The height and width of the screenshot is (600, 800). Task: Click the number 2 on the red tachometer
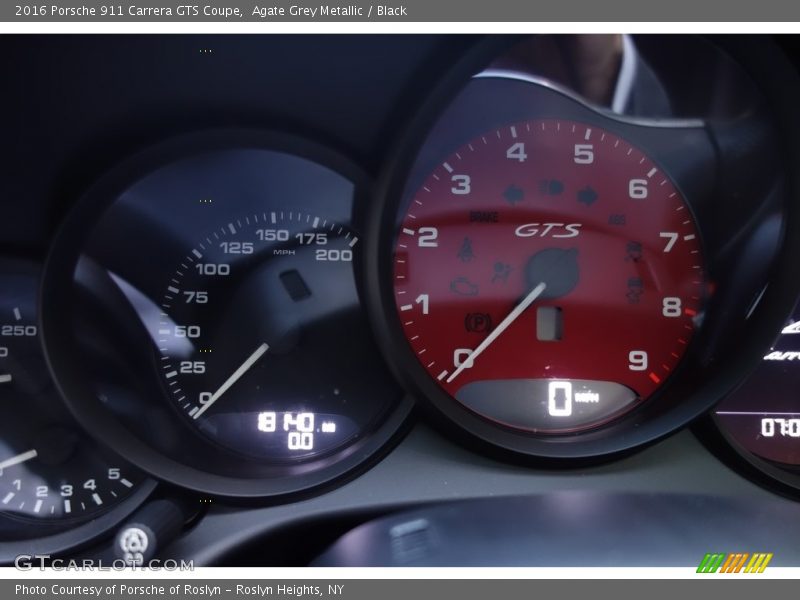[428, 237]
